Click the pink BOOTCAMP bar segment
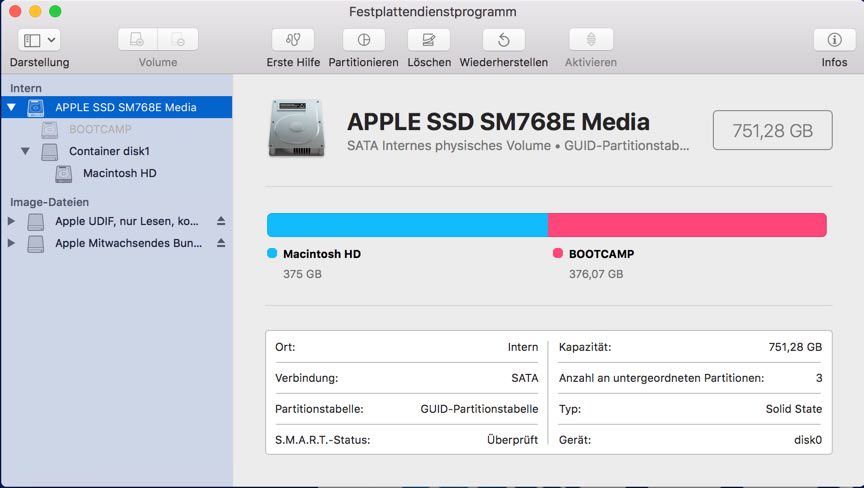This screenshot has width=864, height=488. [687, 225]
